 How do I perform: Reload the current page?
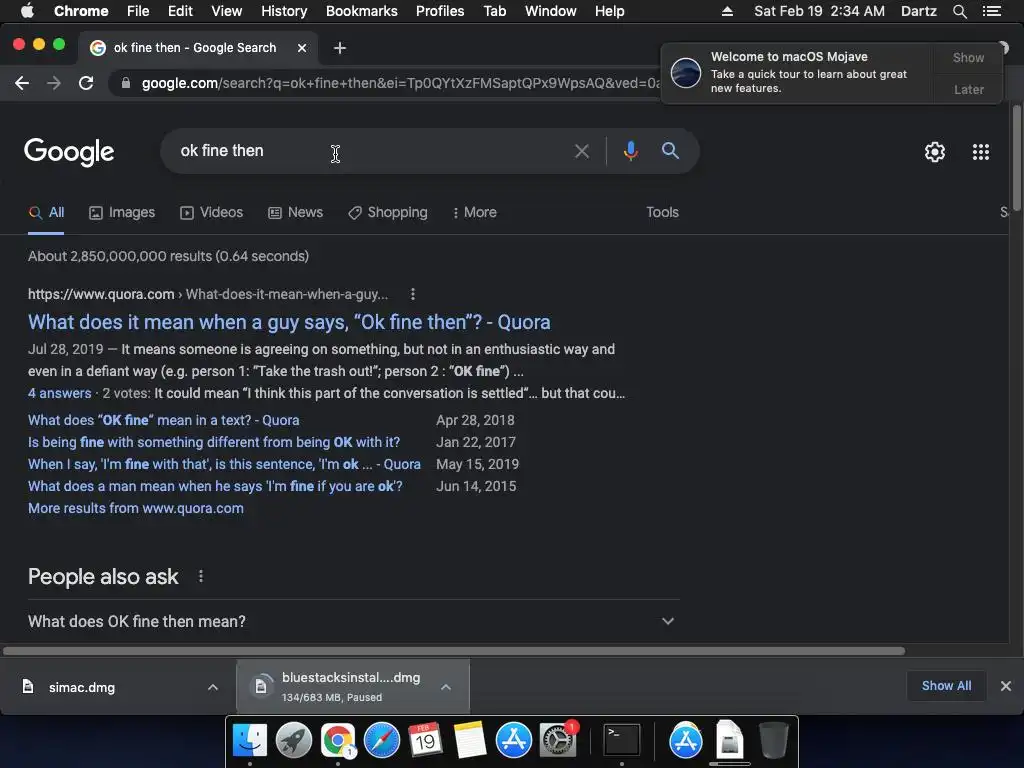coord(86,83)
